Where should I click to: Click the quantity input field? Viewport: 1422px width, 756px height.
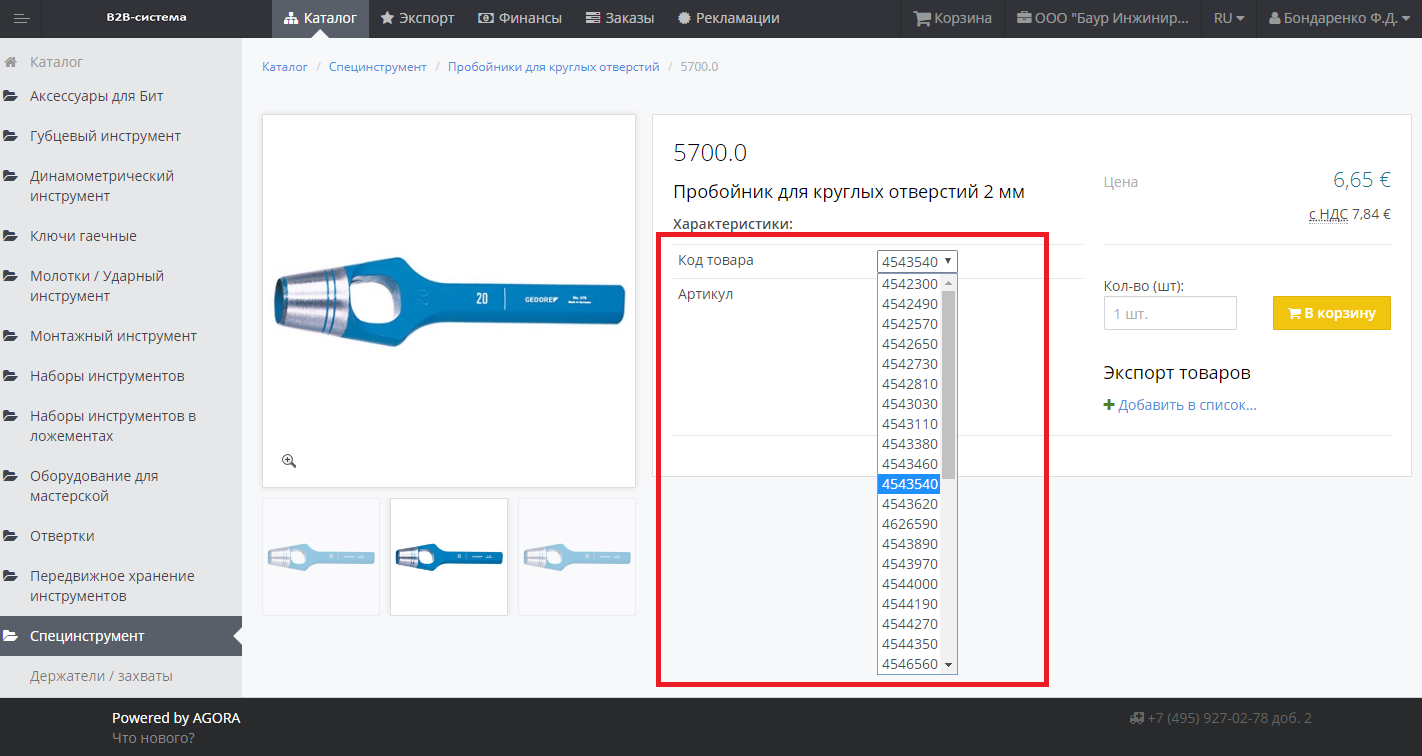click(x=1170, y=313)
